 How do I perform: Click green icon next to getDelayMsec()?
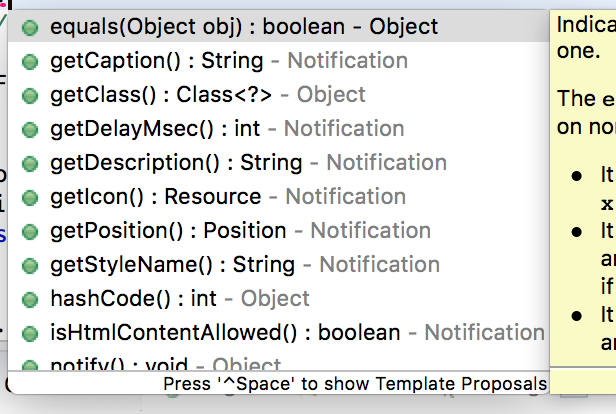30,129
